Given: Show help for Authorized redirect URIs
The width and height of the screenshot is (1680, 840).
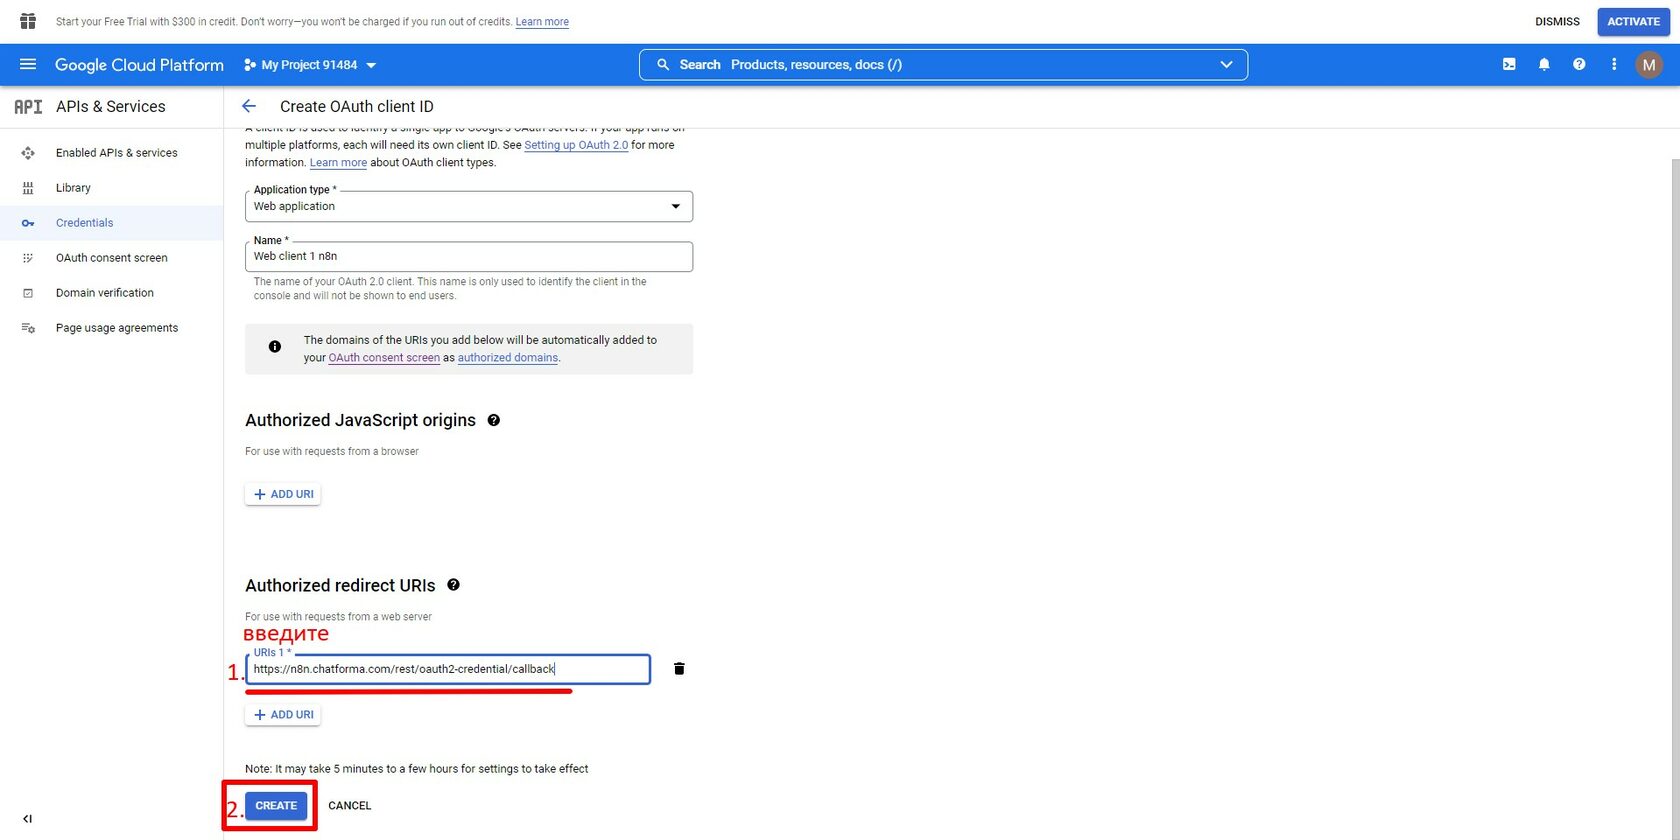Looking at the screenshot, I should 453,585.
